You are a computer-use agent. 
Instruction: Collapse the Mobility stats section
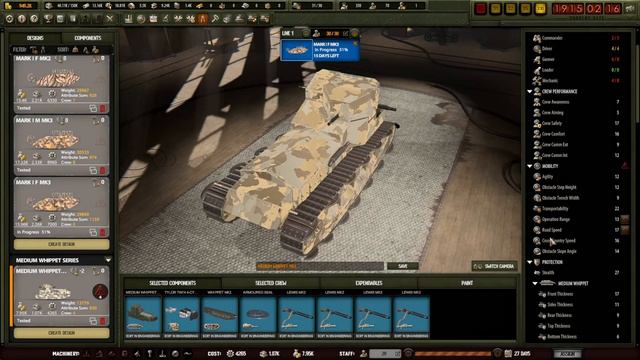529,166
